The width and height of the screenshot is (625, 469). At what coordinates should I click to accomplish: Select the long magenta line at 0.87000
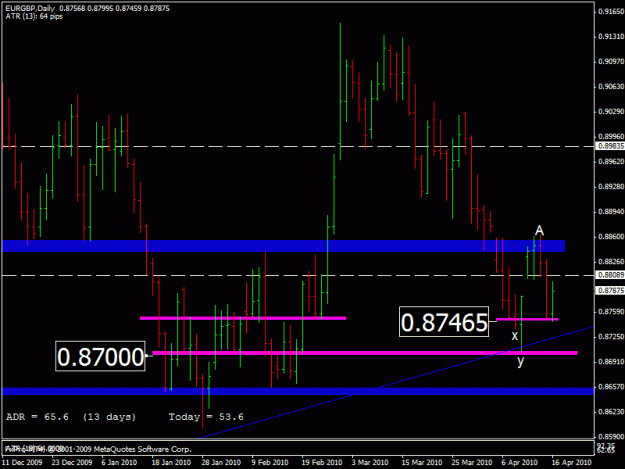point(365,353)
